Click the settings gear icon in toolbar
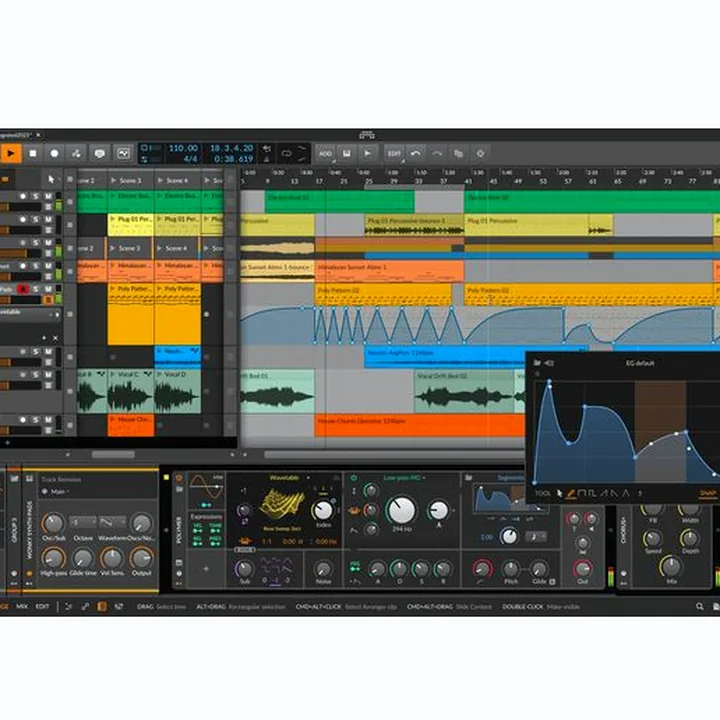720x720 pixels. pos(480,154)
